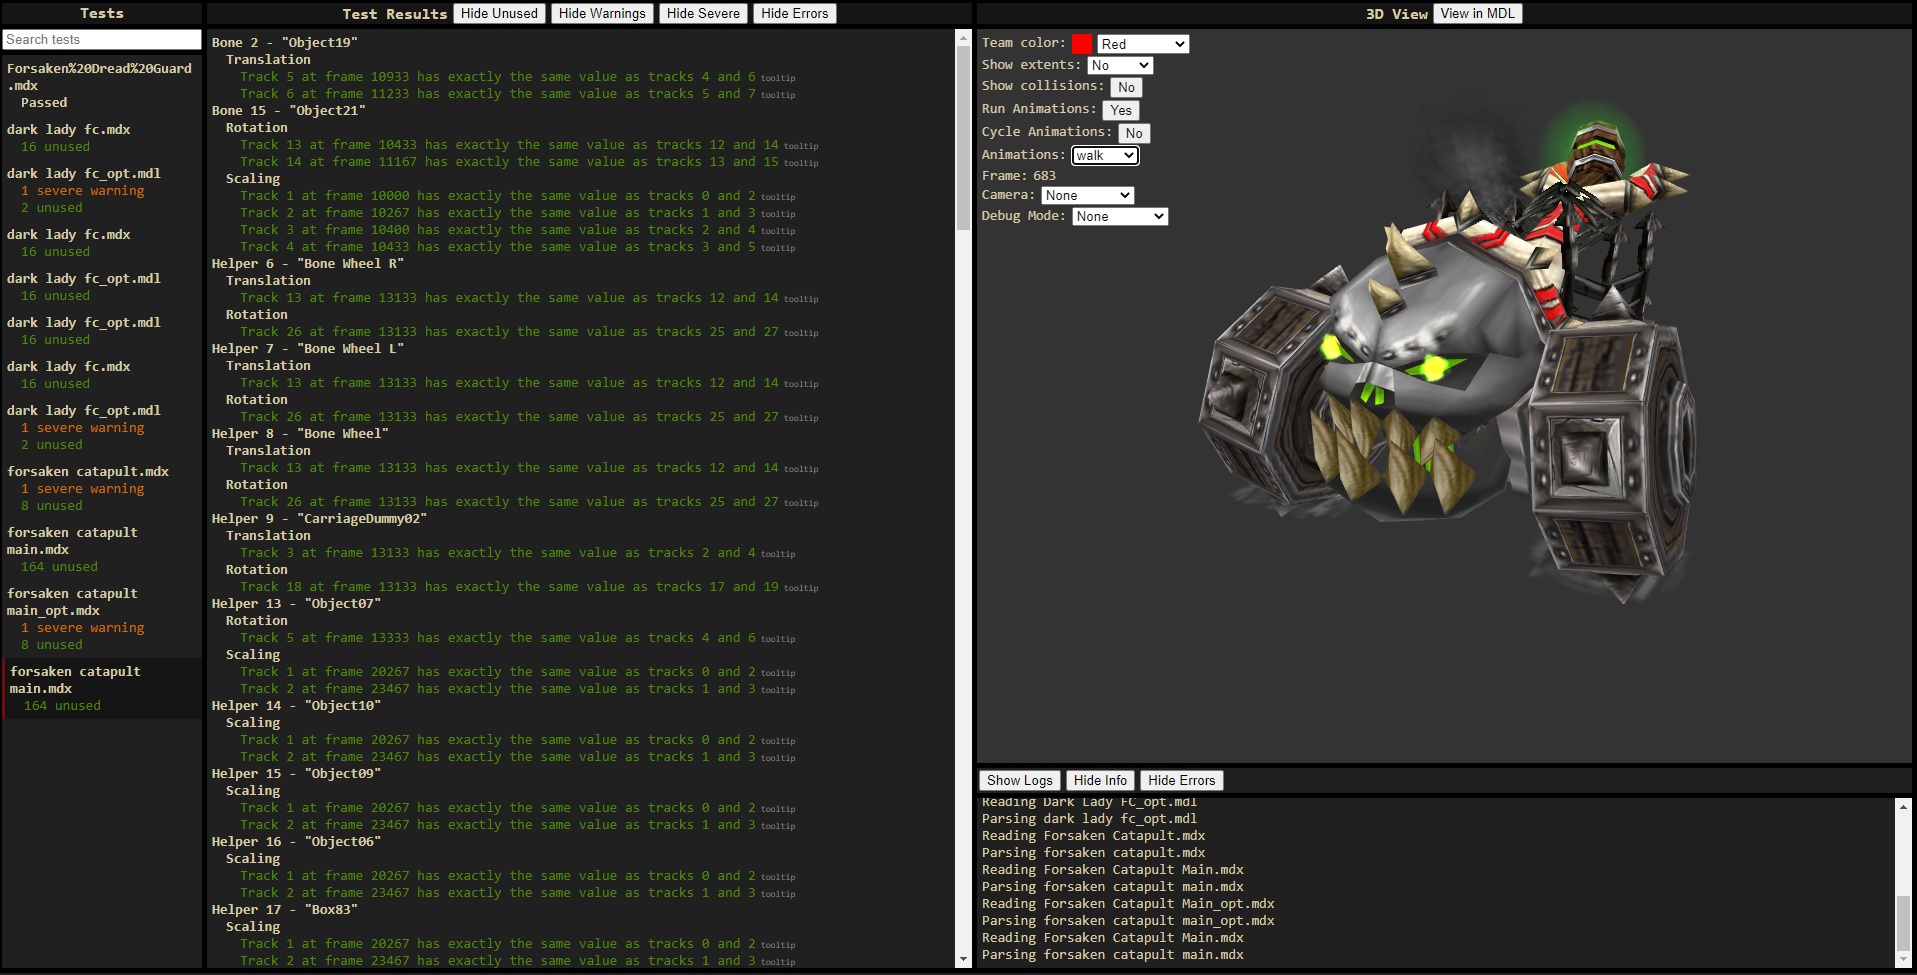Focus the Search tests field
Viewport: 1917px width, 975px height.
pyautogui.click(x=102, y=39)
